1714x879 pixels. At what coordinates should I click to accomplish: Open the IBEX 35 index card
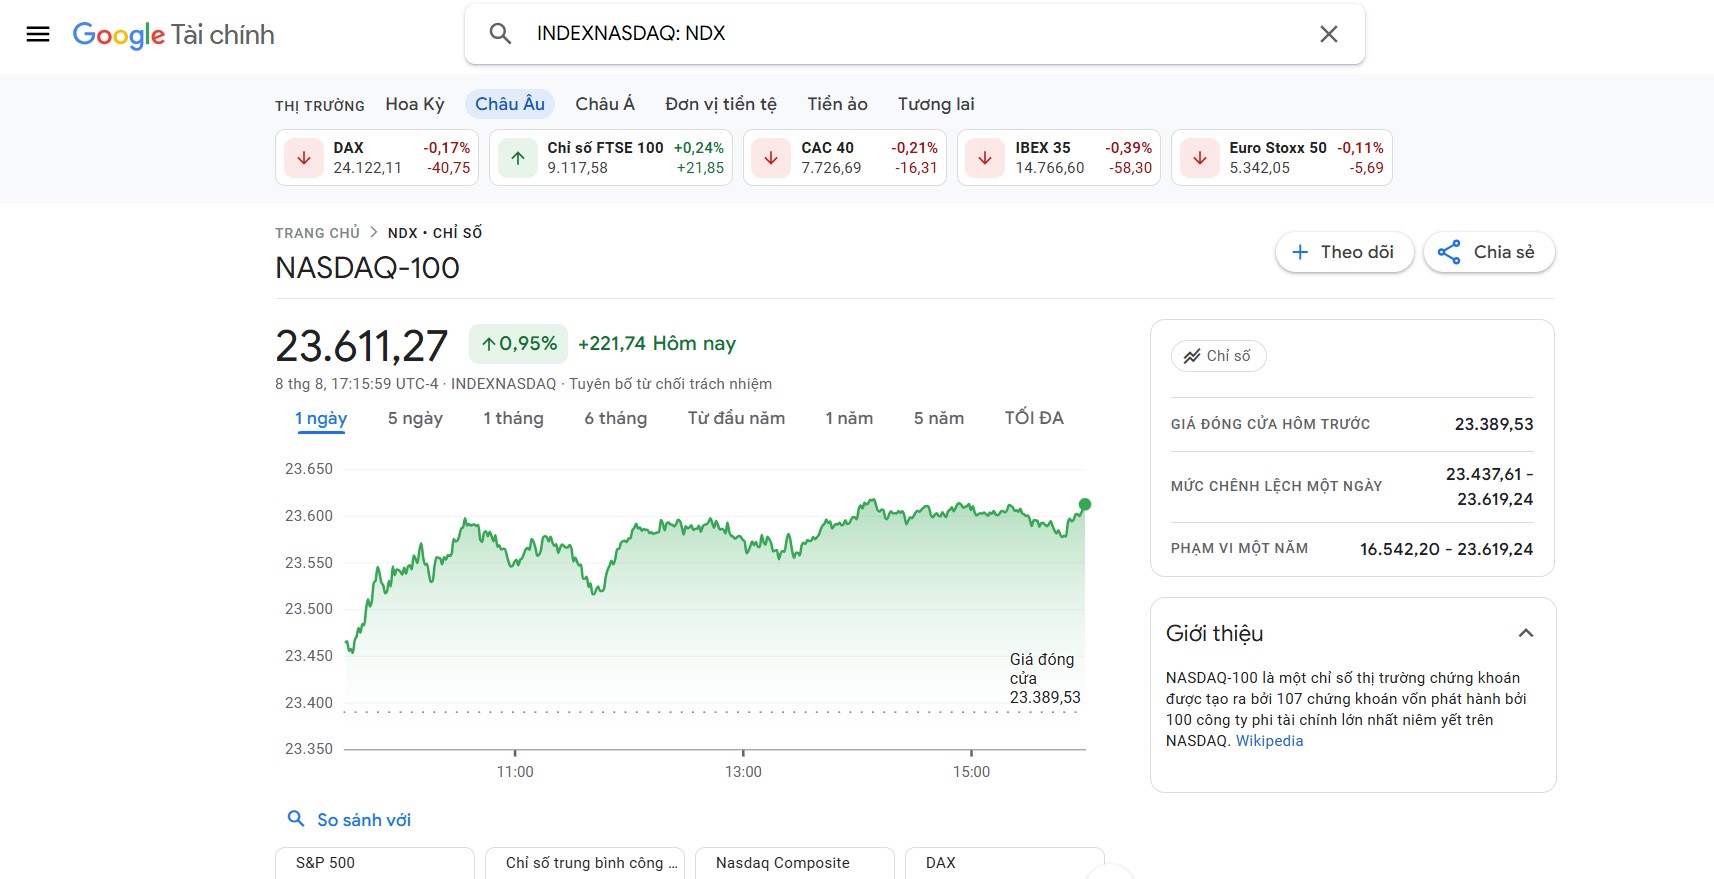[x=1059, y=158]
